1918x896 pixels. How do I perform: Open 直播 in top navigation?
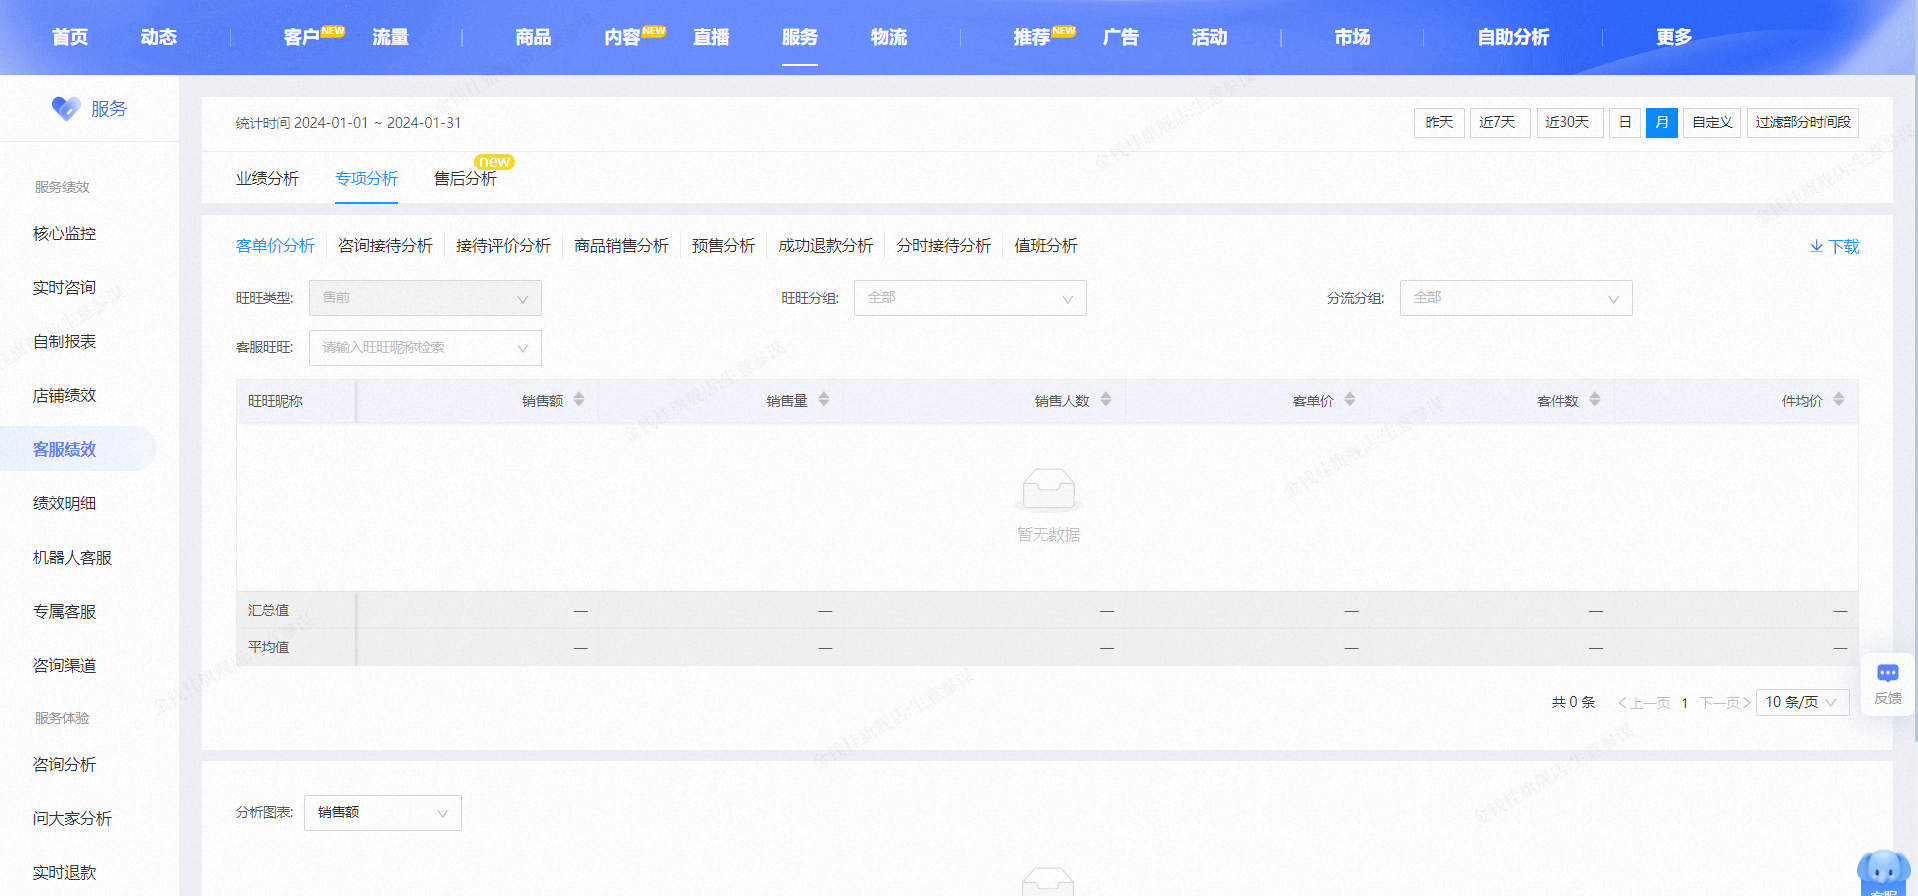[x=711, y=37]
